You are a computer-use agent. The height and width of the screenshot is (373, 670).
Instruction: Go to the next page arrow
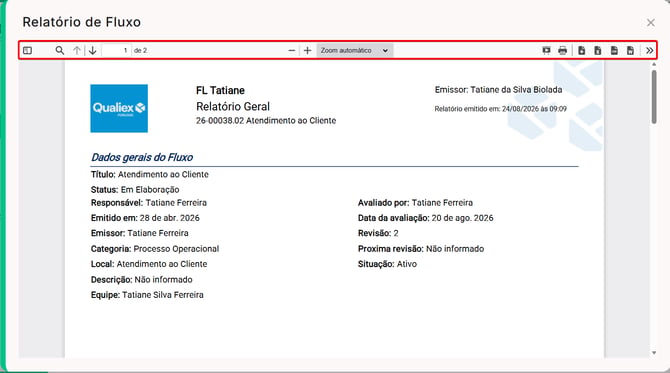(92, 50)
